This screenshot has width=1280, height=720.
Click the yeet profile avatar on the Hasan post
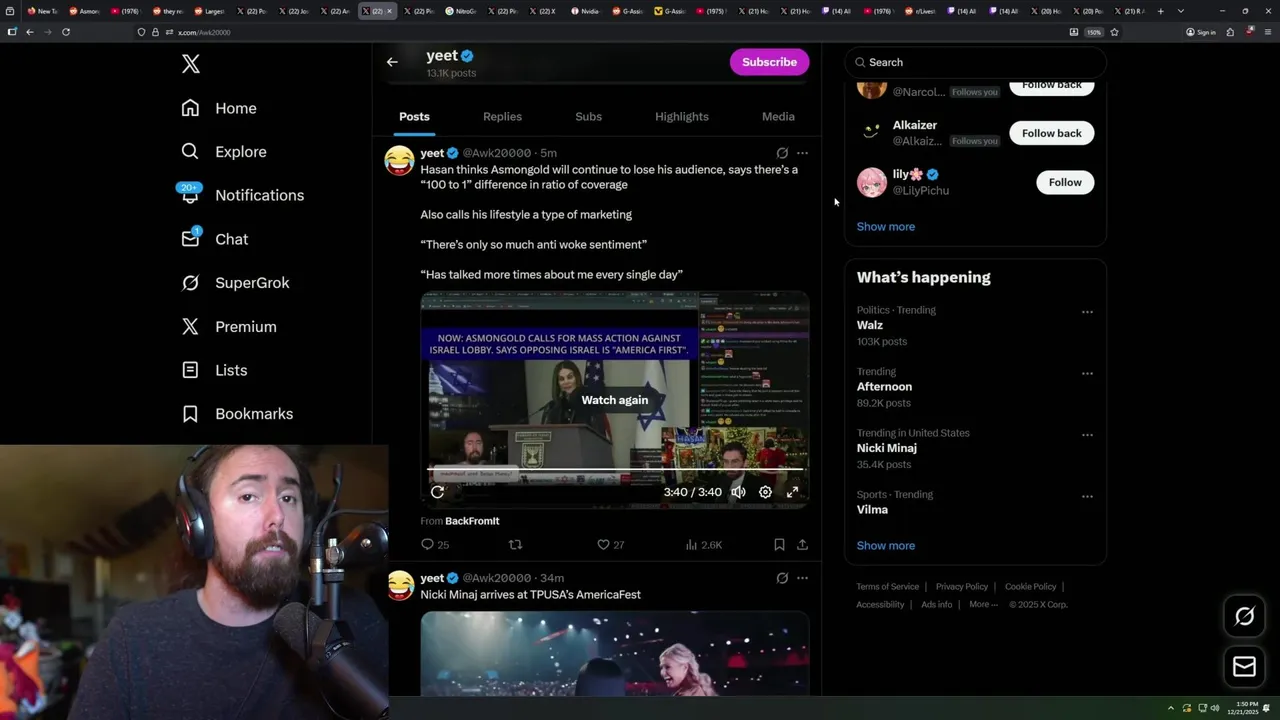coord(399,160)
